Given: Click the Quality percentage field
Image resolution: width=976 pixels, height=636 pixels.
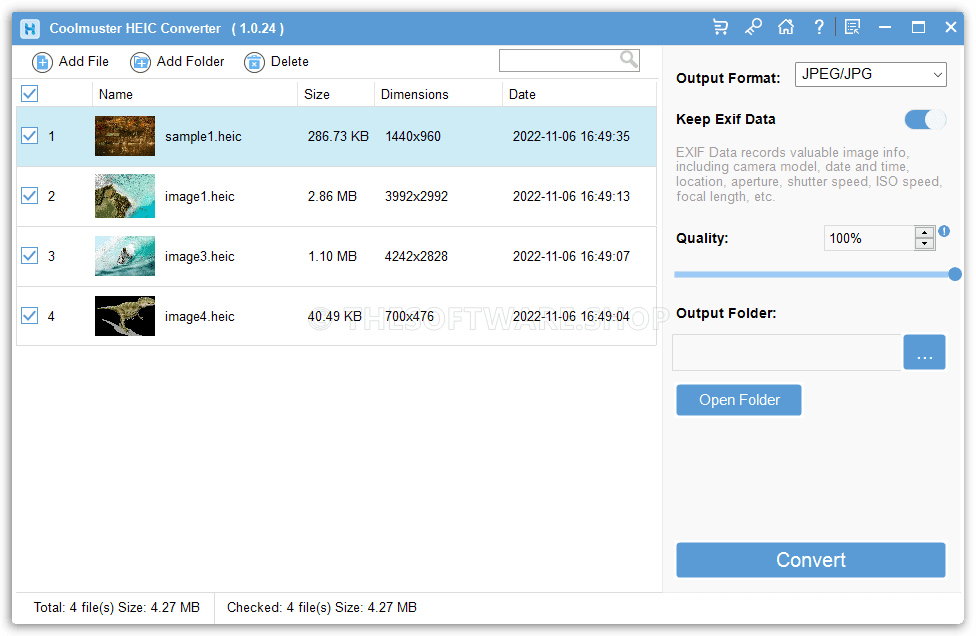Looking at the screenshot, I should 869,238.
